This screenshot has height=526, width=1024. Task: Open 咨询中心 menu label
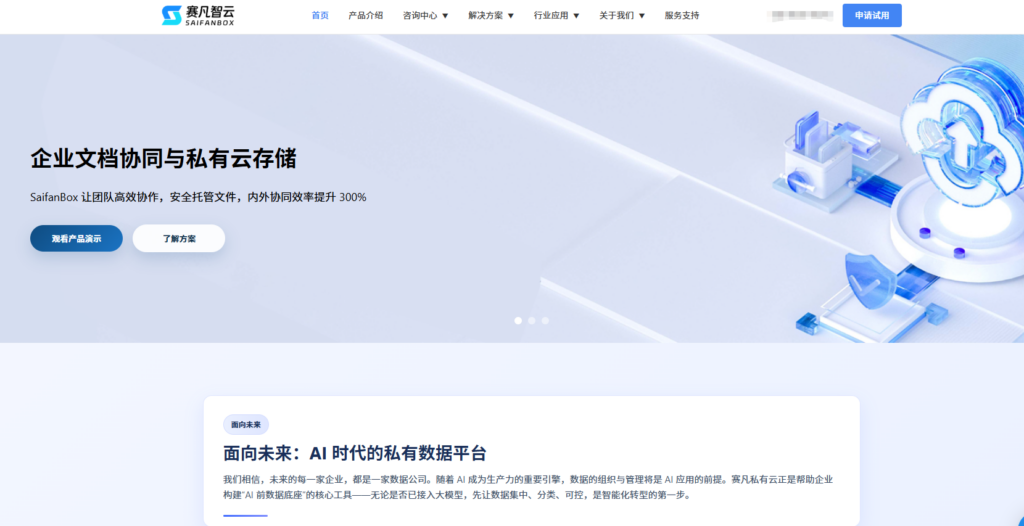[420, 16]
